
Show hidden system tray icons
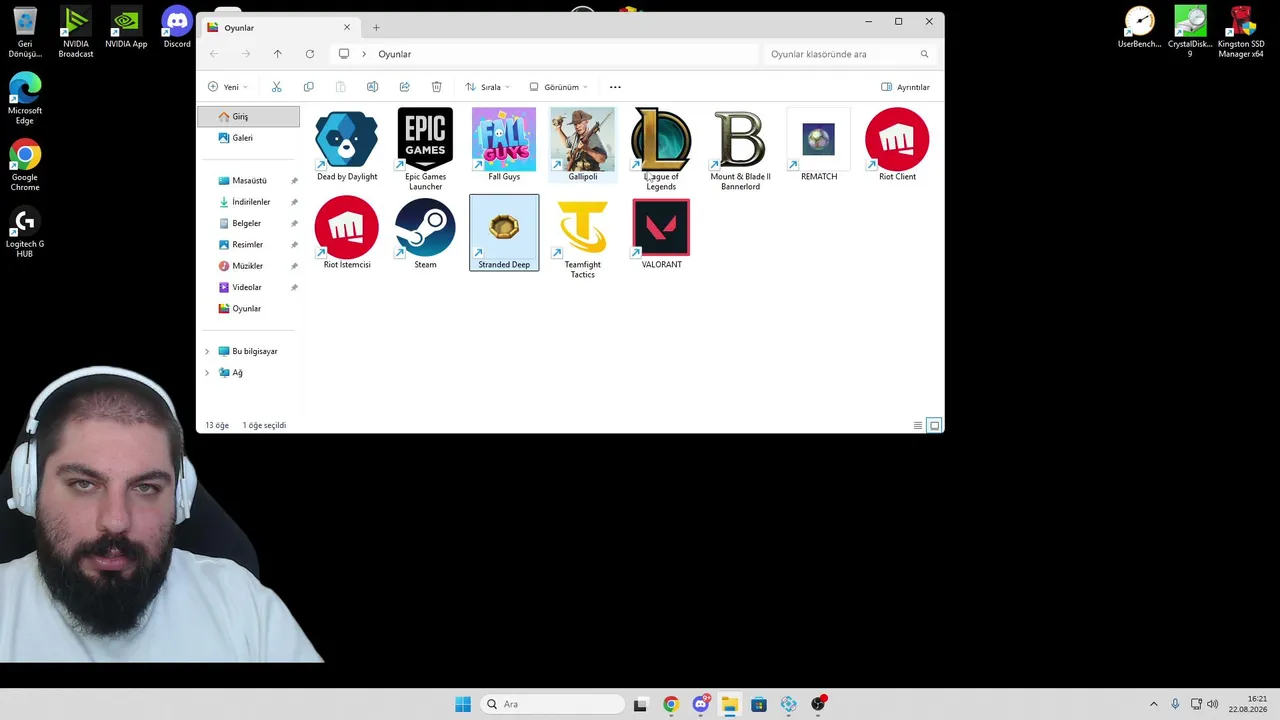(1153, 704)
